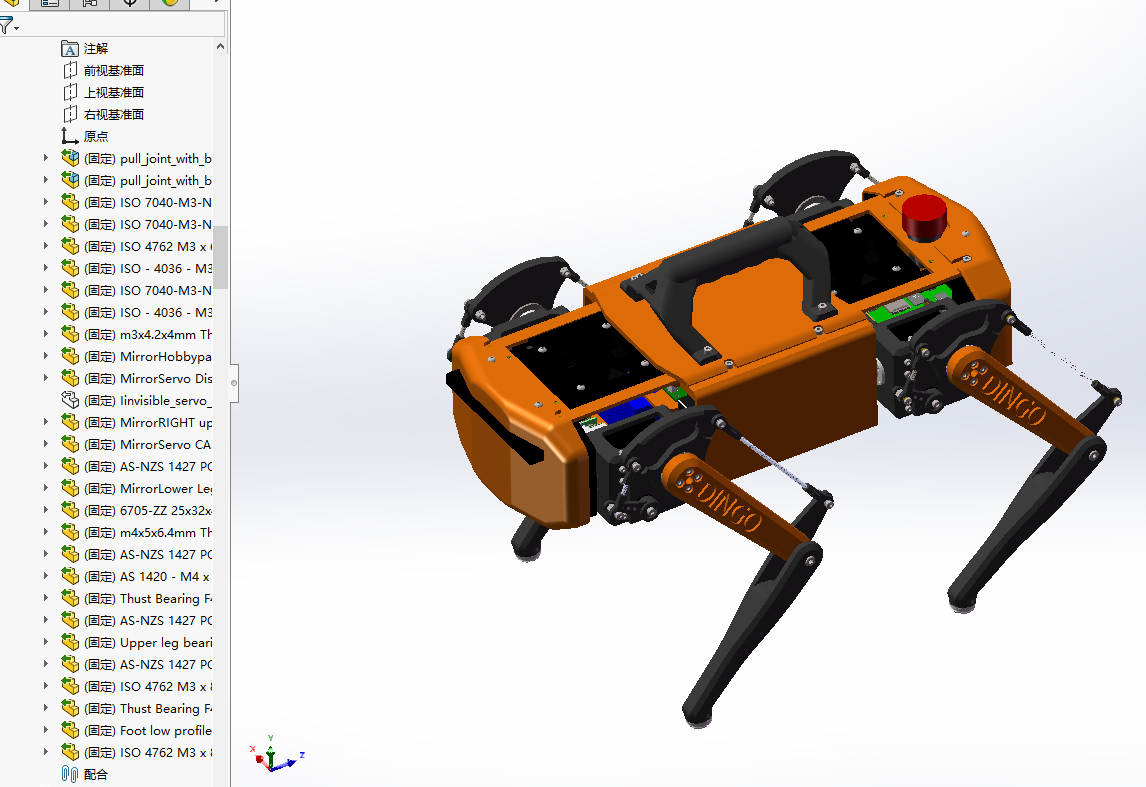The width and height of the screenshot is (1146, 787).
Task: Expand the MirrorHobbypa component node
Action: pos(45,356)
